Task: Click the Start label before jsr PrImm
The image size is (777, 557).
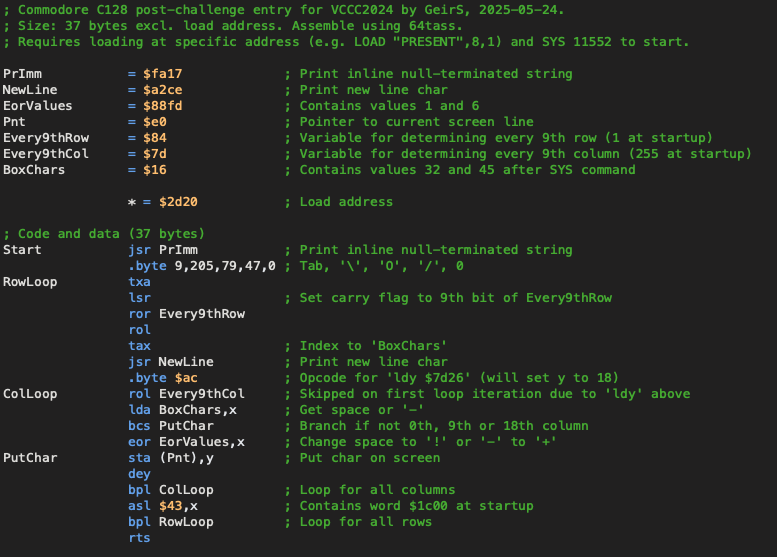Action: 22,250
